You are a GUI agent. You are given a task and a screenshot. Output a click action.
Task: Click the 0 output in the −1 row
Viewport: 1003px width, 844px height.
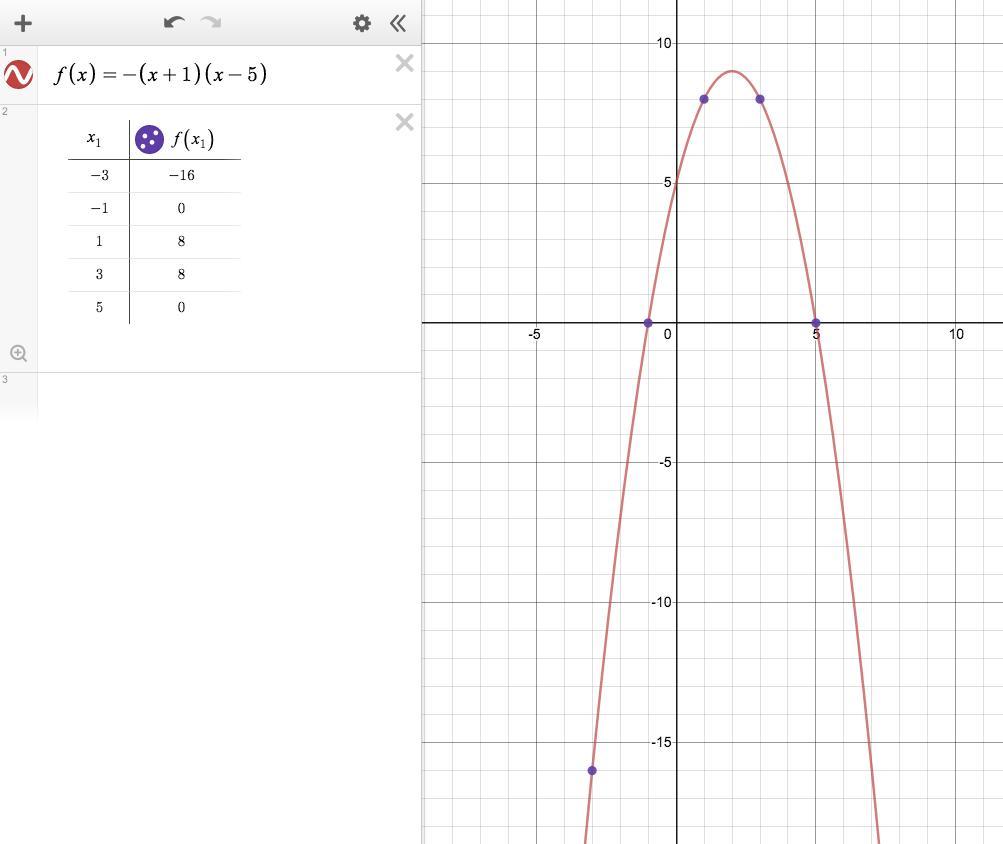[182, 209]
